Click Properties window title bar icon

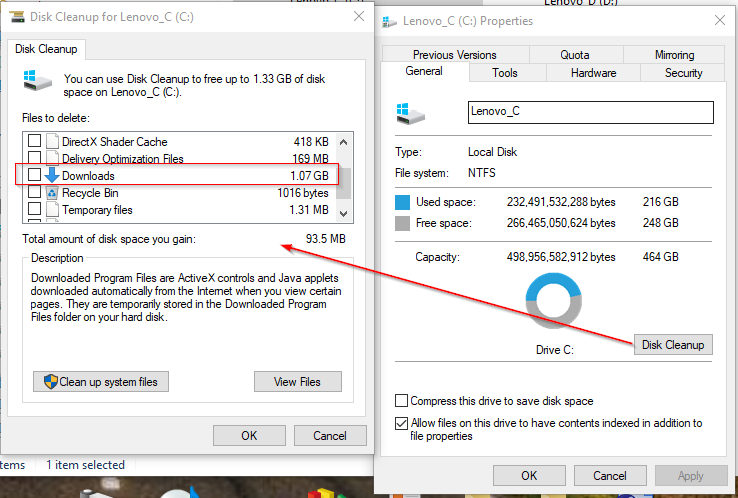(389, 21)
